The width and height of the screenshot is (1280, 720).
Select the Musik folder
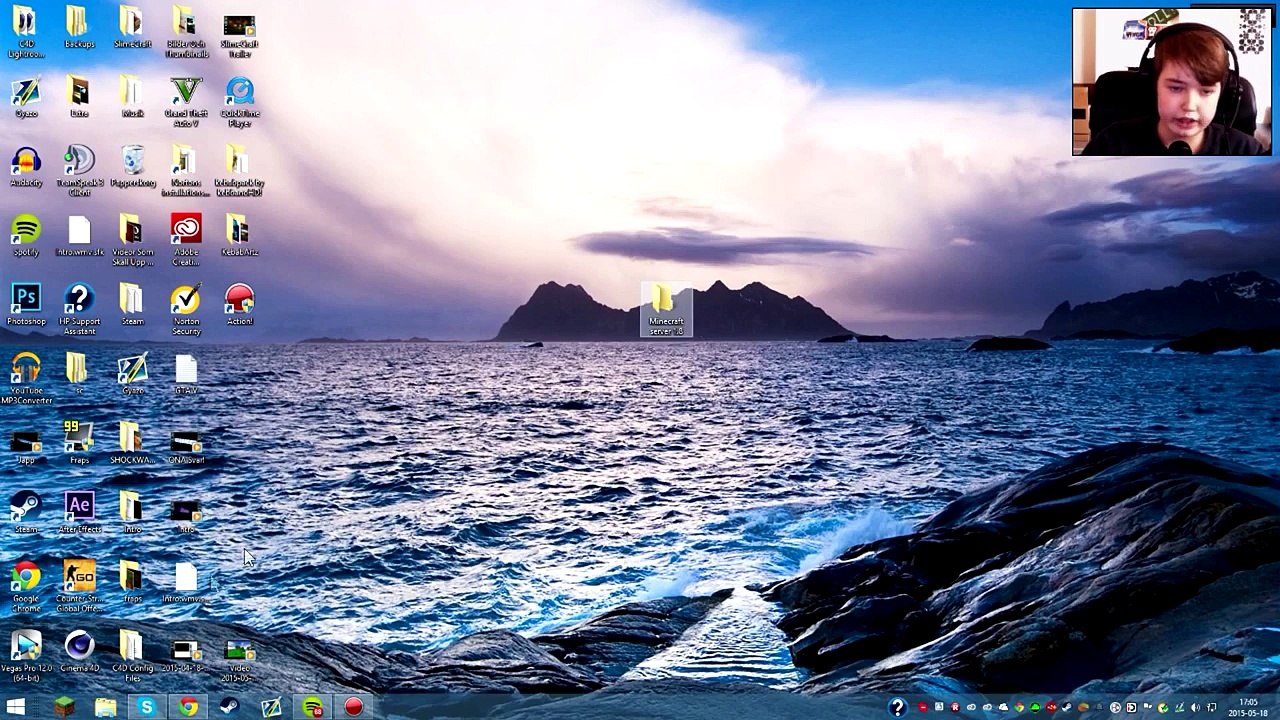point(132,97)
